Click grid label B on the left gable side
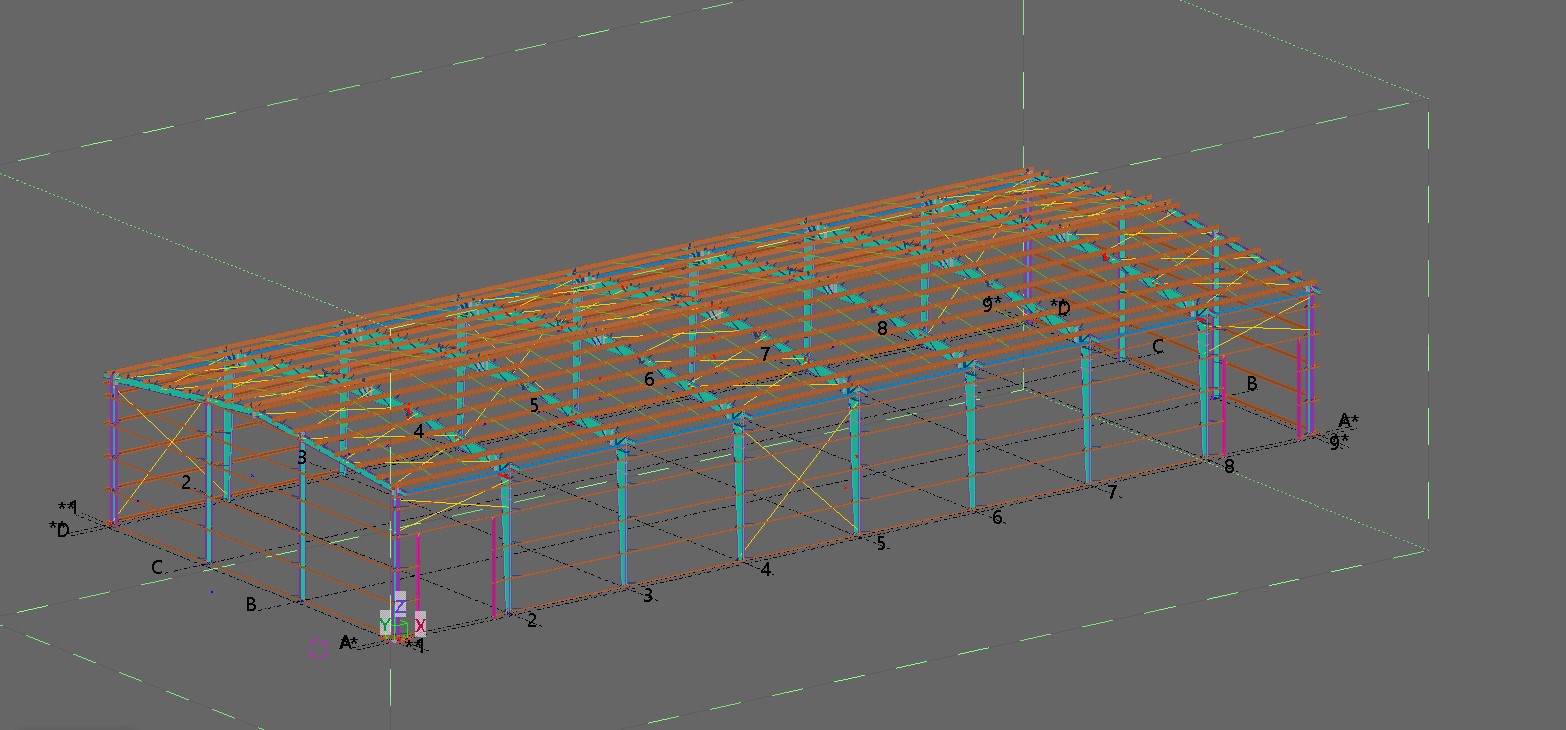1566x730 pixels. tap(251, 604)
